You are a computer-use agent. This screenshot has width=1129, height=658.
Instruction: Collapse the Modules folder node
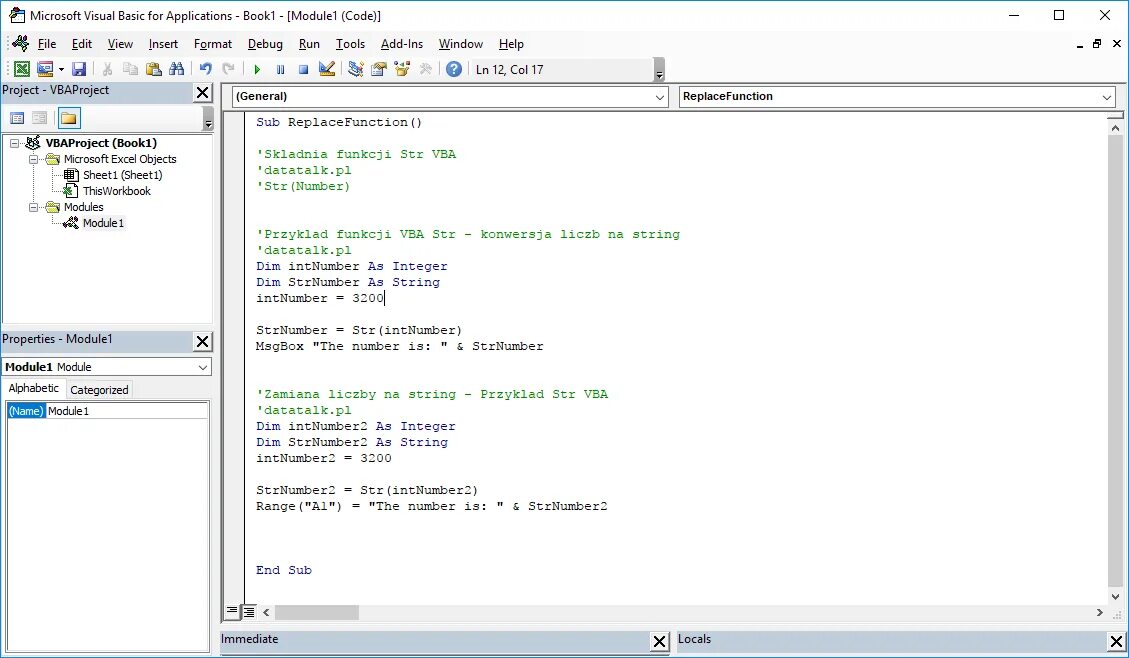click(x=33, y=207)
